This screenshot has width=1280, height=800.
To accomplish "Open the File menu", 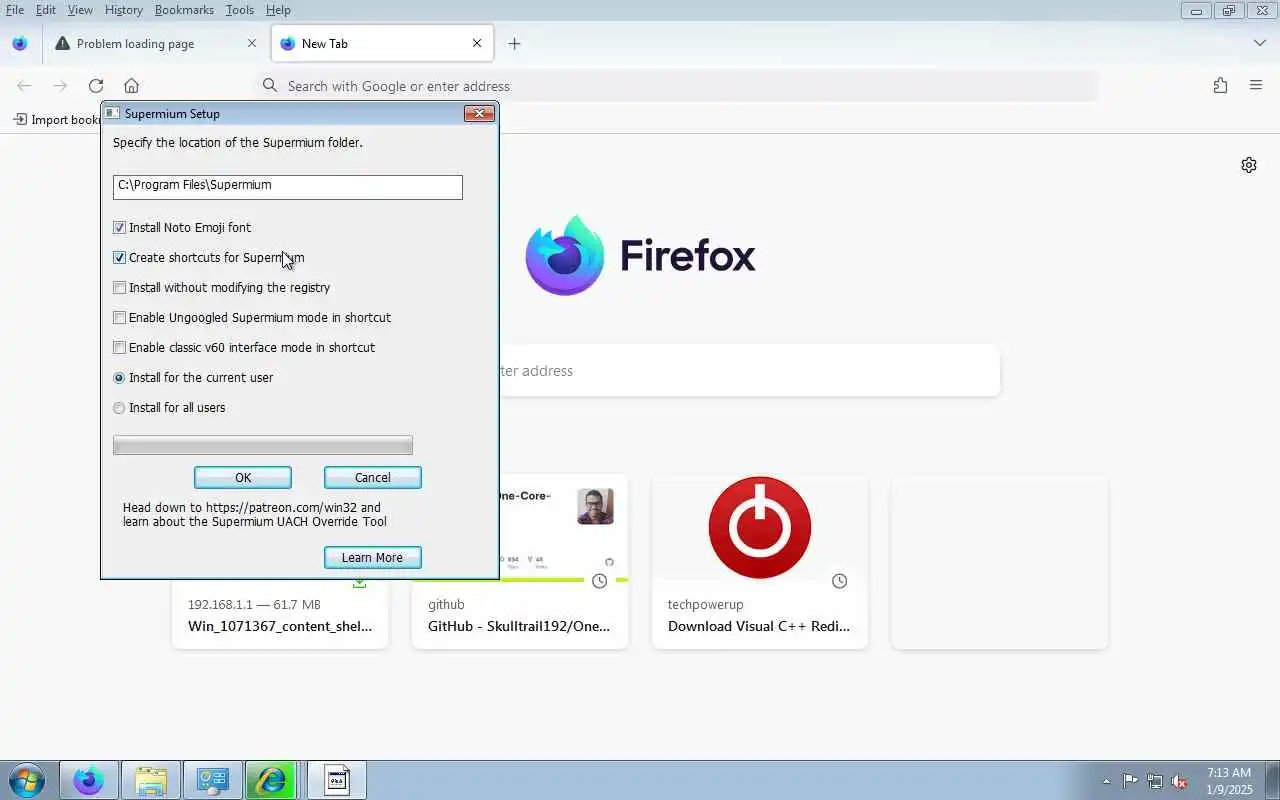I will point(15,10).
